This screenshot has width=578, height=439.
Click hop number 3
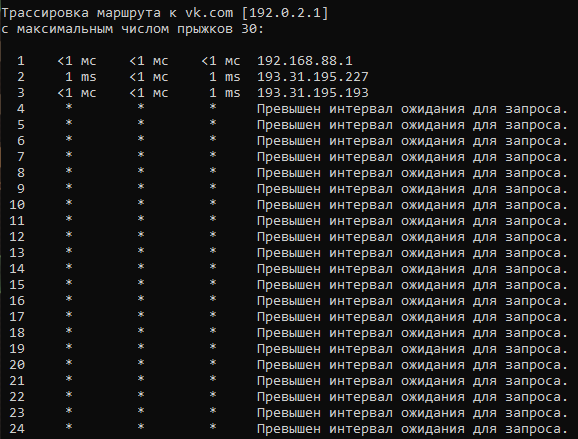pos(21,93)
